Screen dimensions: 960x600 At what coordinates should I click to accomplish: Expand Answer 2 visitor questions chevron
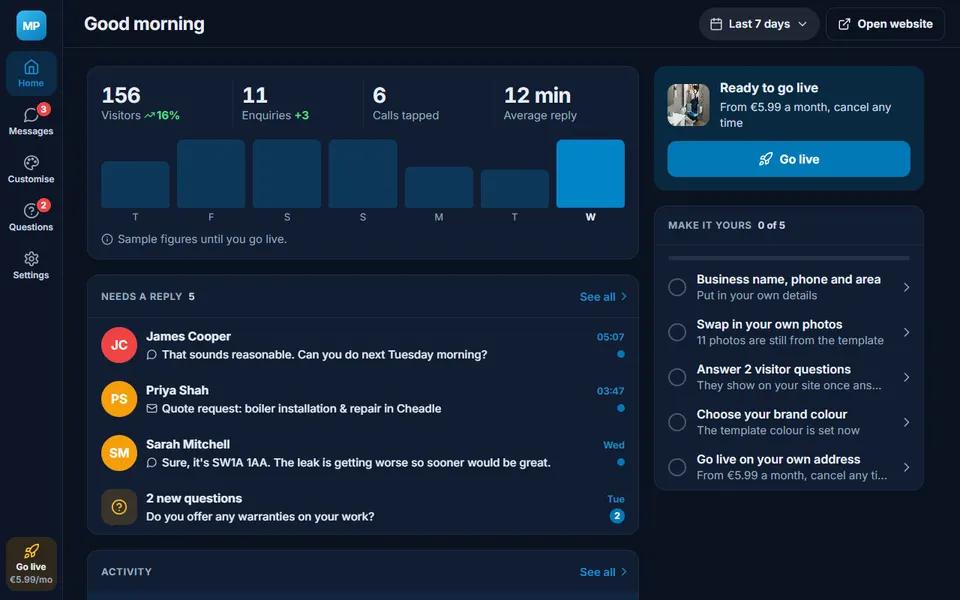(906, 377)
